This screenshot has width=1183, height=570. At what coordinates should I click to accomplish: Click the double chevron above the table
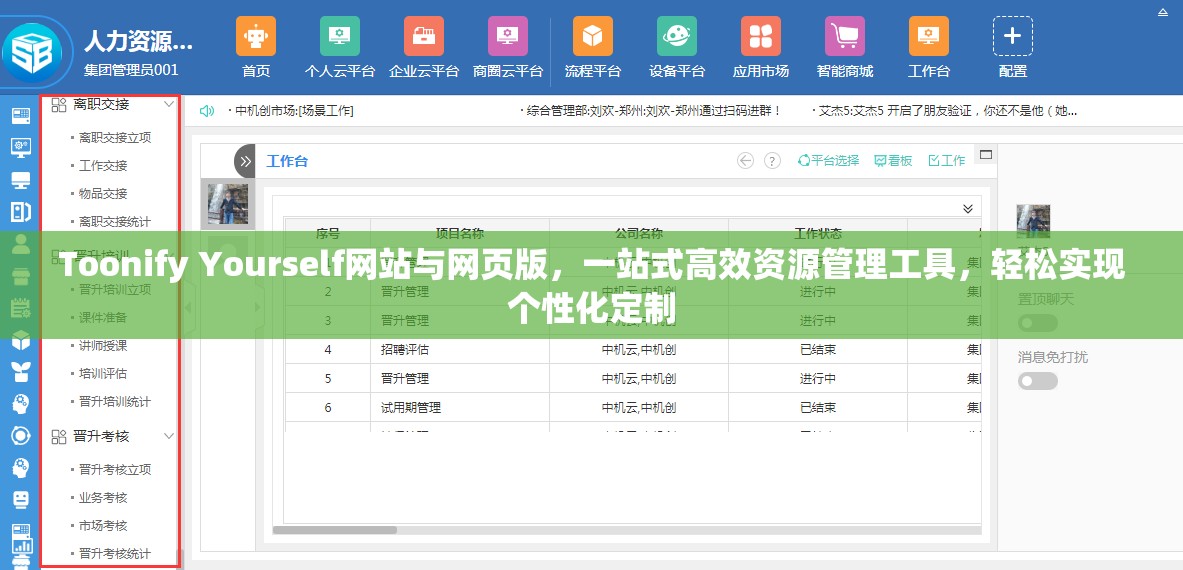pyautogui.click(x=968, y=209)
